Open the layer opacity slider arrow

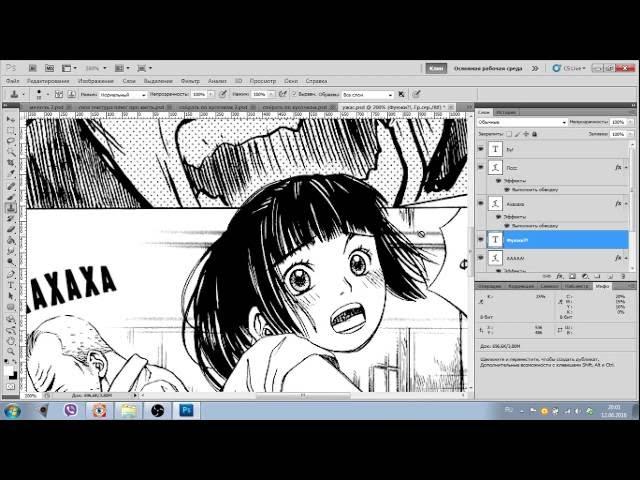[630, 122]
